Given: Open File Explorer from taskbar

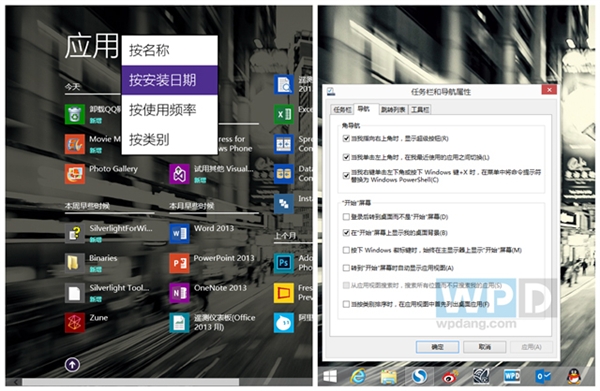Looking at the screenshot, I should click(x=388, y=377).
